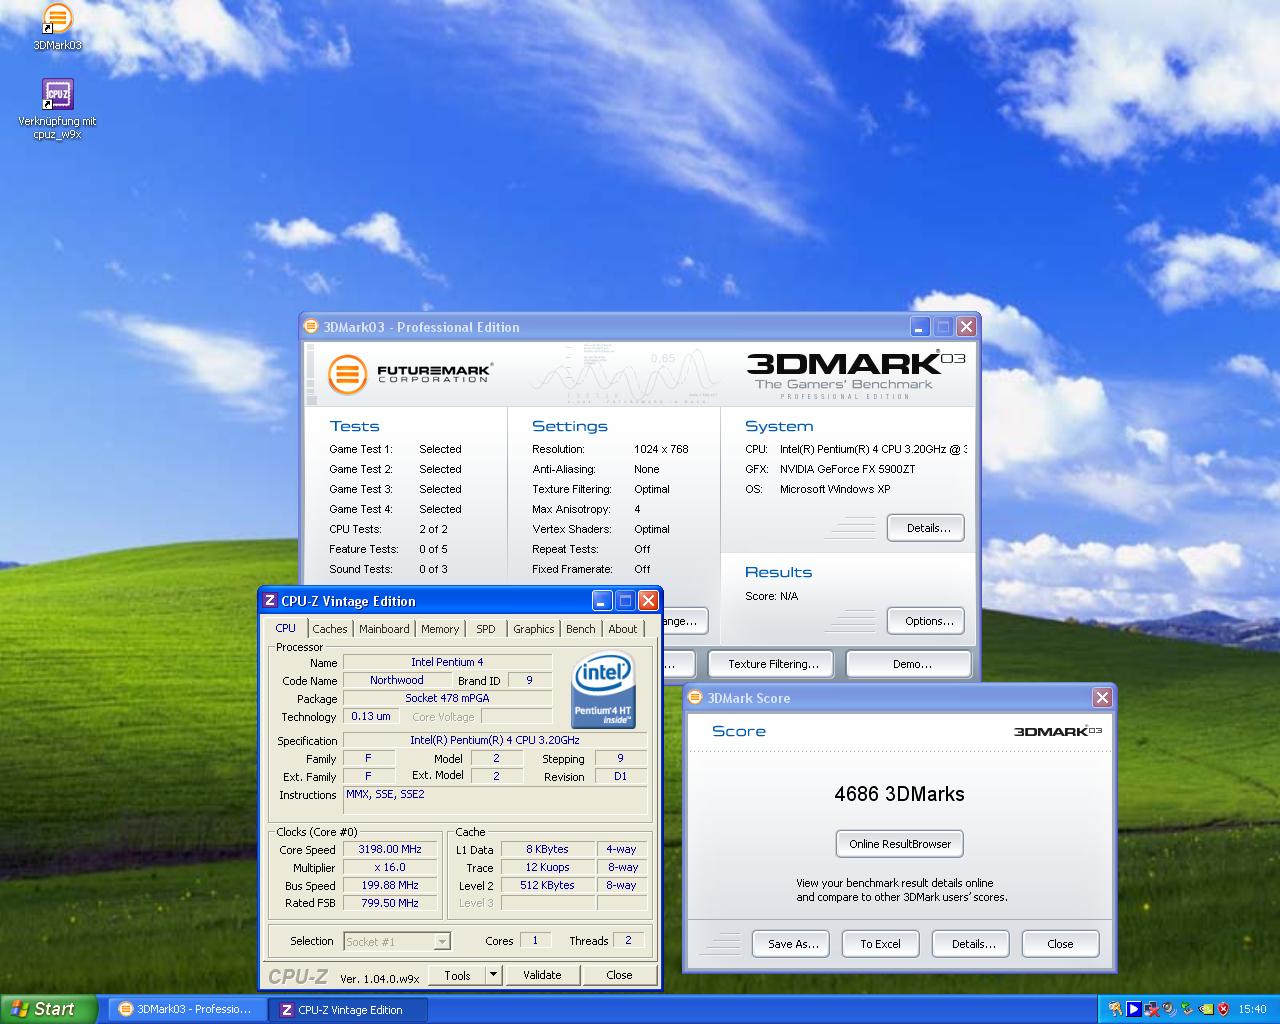Viewport: 1280px width, 1024px height.
Task: Click the NVIDIA settings tray icon
Action: pos(1206,1009)
